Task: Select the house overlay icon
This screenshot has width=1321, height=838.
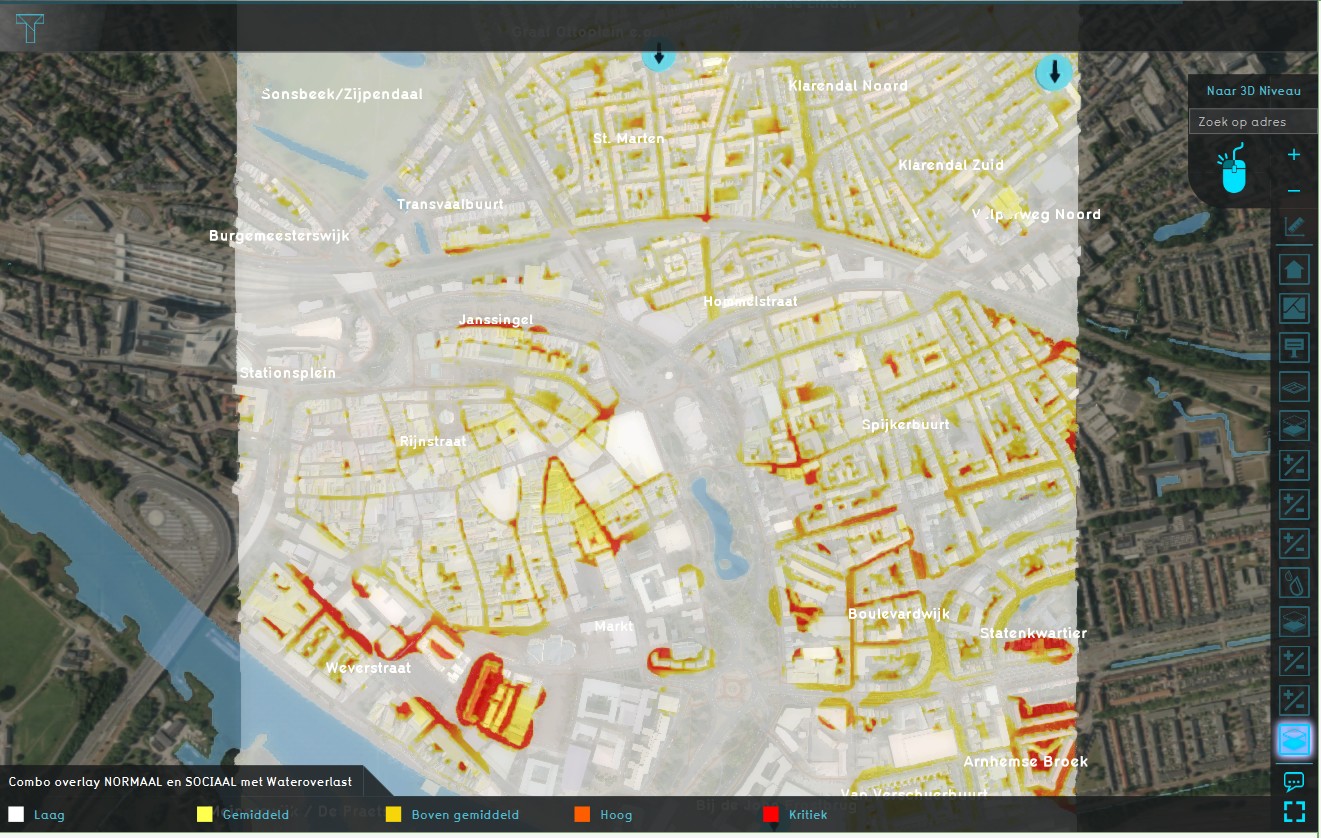Action: pyautogui.click(x=1294, y=269)
